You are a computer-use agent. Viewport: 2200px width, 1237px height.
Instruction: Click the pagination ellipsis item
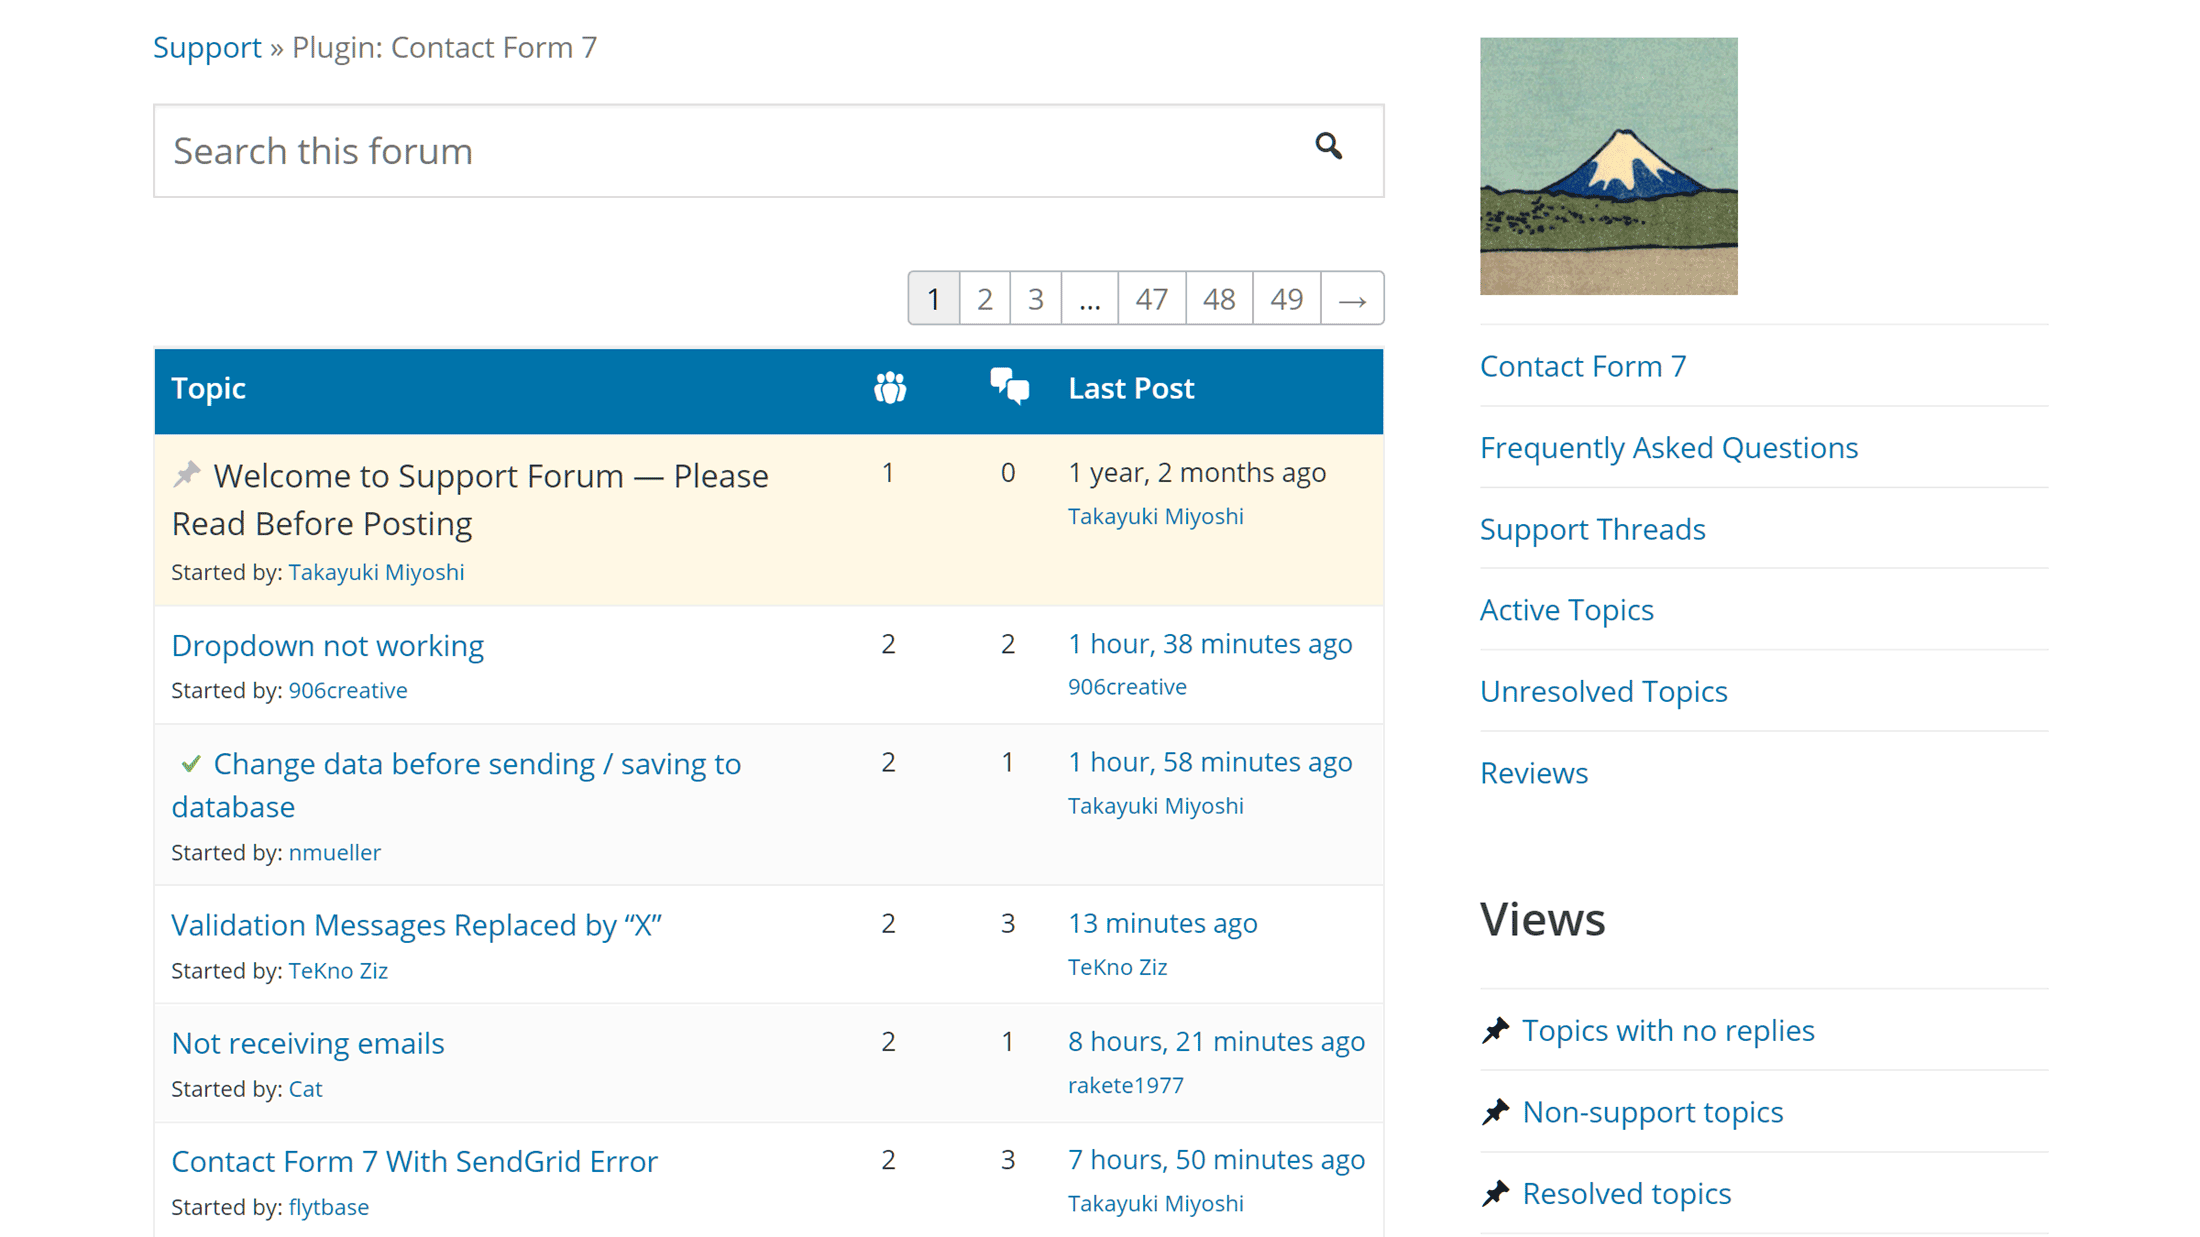pos(1089,299)
